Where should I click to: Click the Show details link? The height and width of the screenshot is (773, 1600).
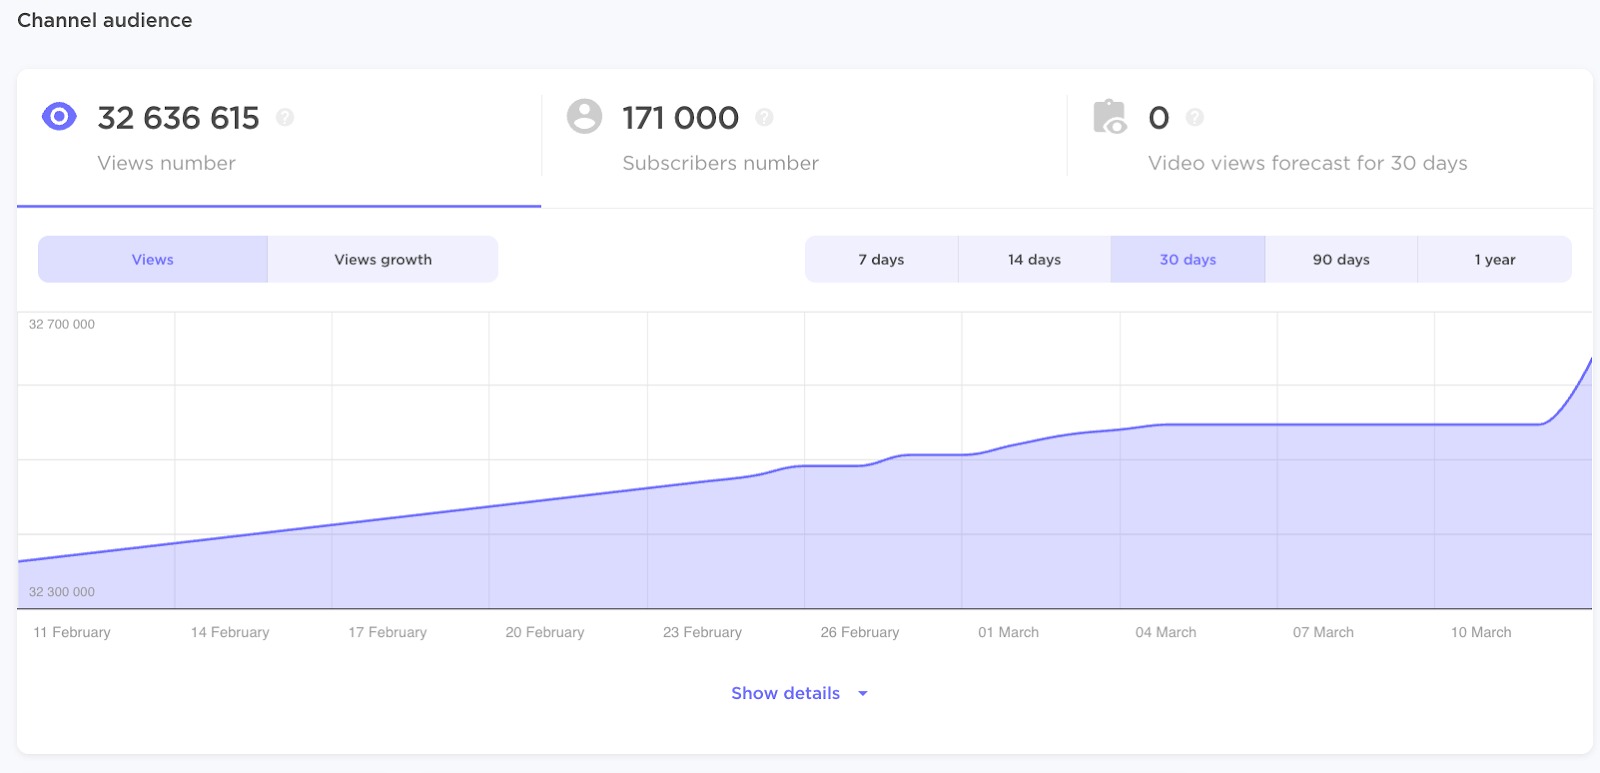point(785,693)
